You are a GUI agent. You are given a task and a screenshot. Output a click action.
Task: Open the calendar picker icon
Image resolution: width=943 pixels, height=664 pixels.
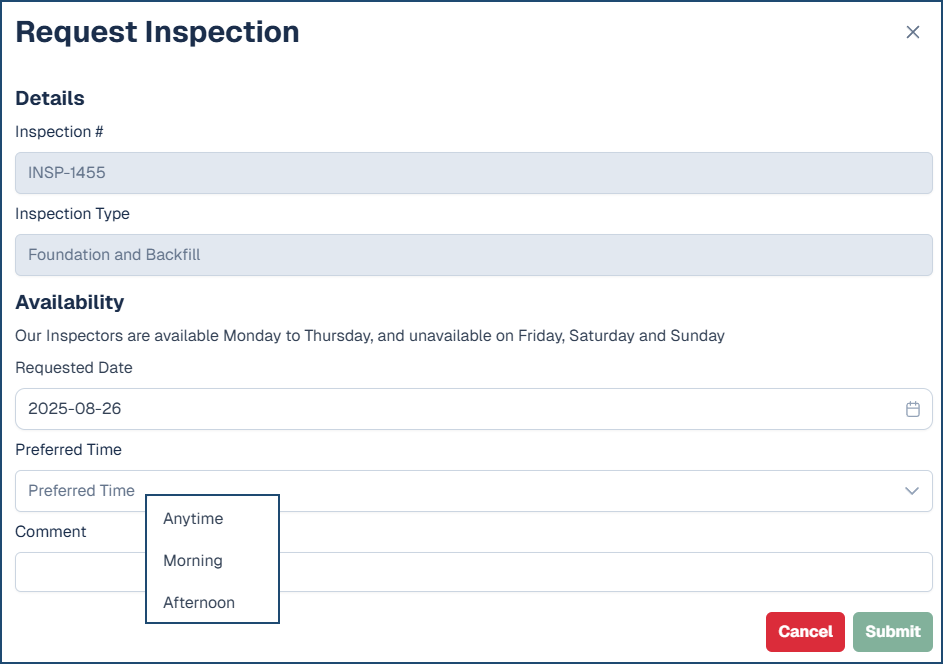(x=912, y=409)
